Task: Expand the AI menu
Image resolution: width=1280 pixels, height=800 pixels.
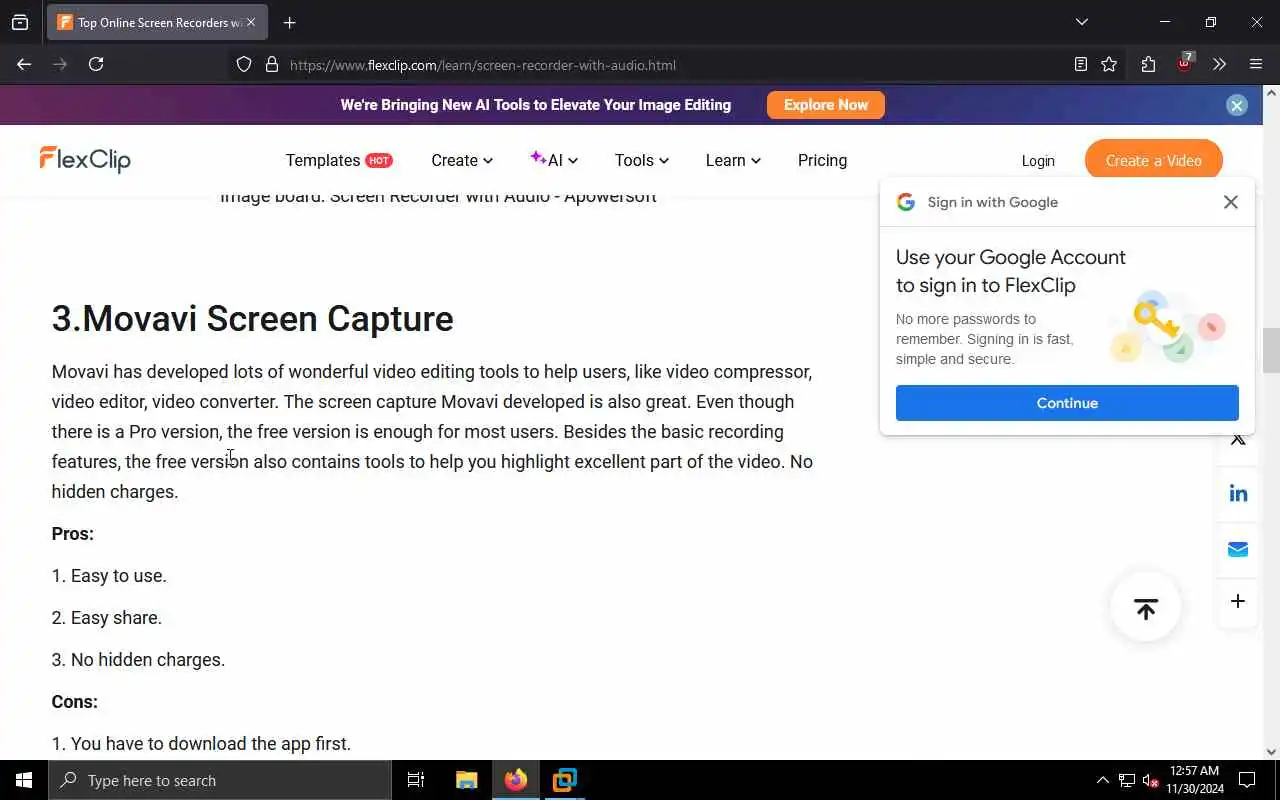Action: point(554,160)
